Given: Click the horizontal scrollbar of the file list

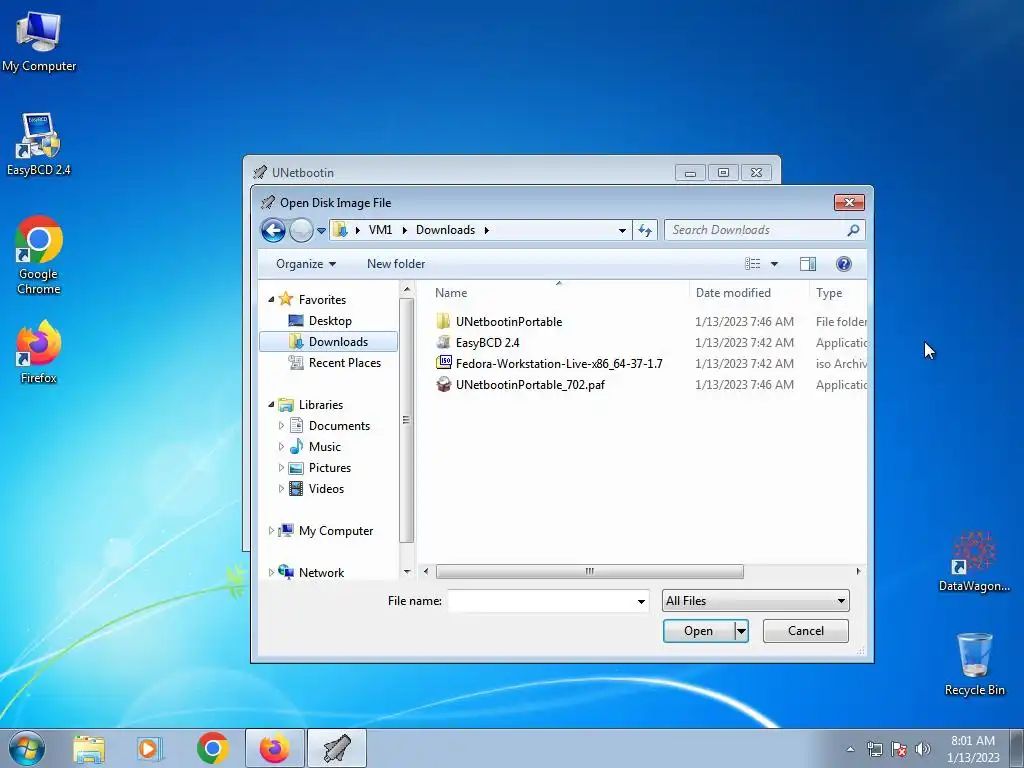Looking at the screenshot, I should pyautogui.click(x=589, y=571).
